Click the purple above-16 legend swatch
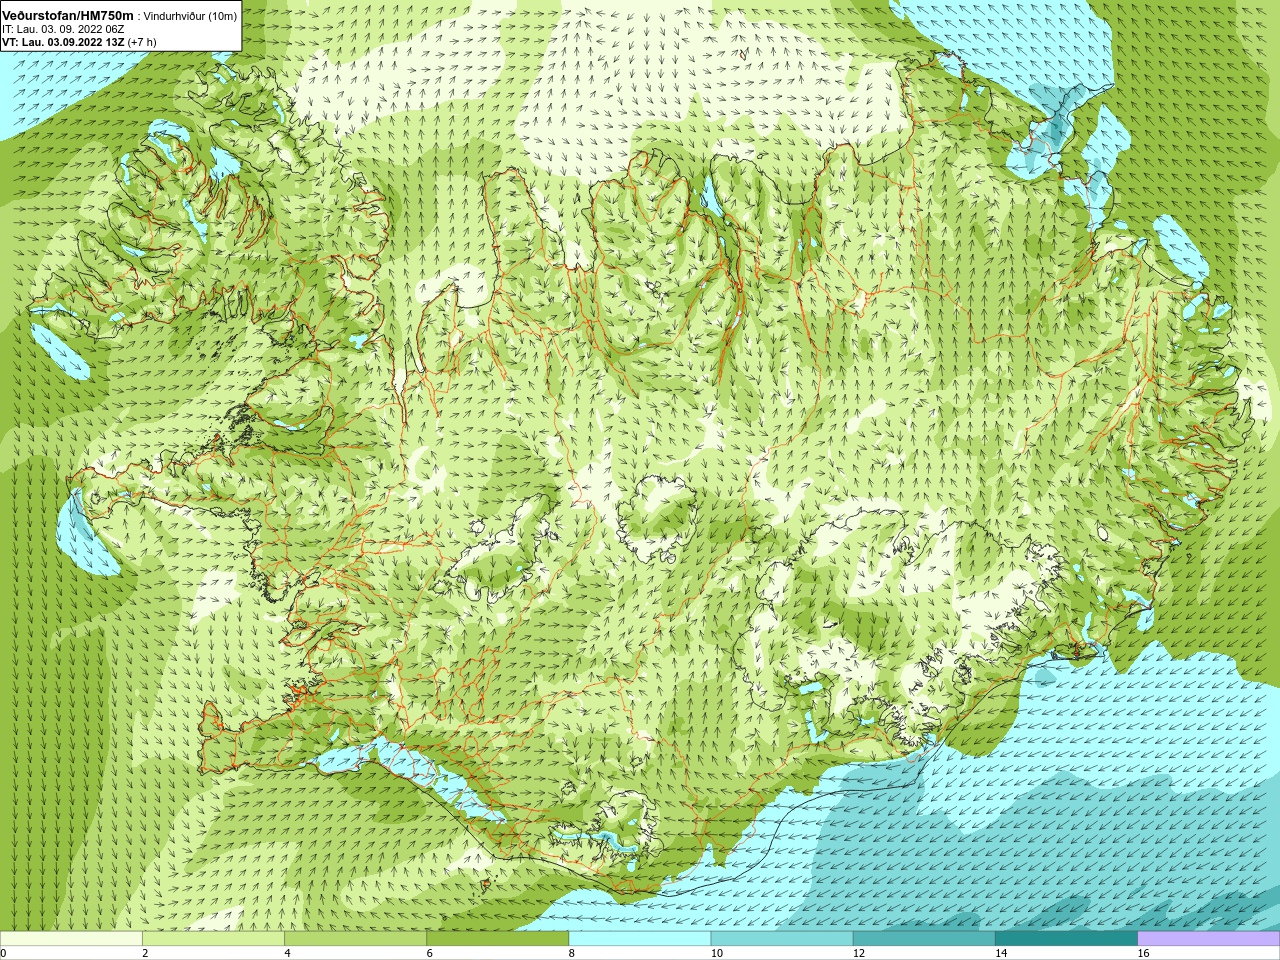 coord(1209,939)
